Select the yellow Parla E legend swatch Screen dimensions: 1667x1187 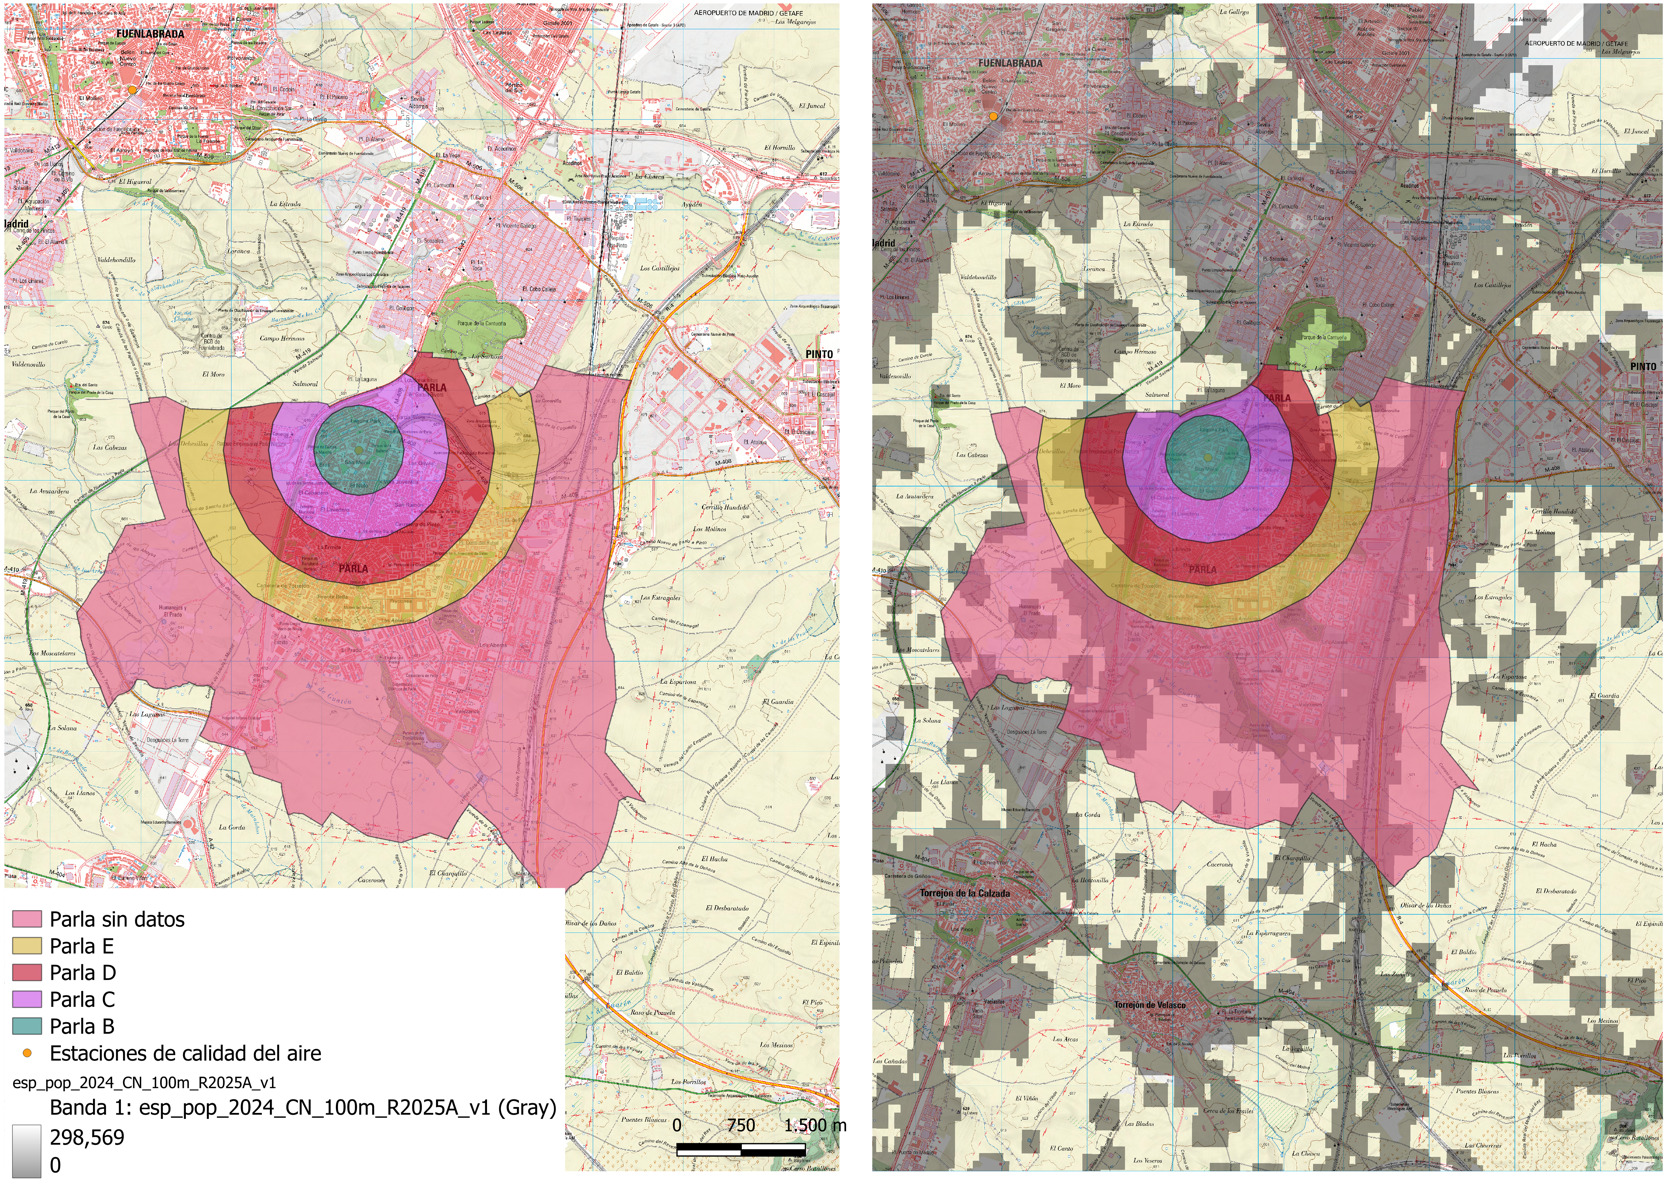pyautogui.click(x=27, y=946)
